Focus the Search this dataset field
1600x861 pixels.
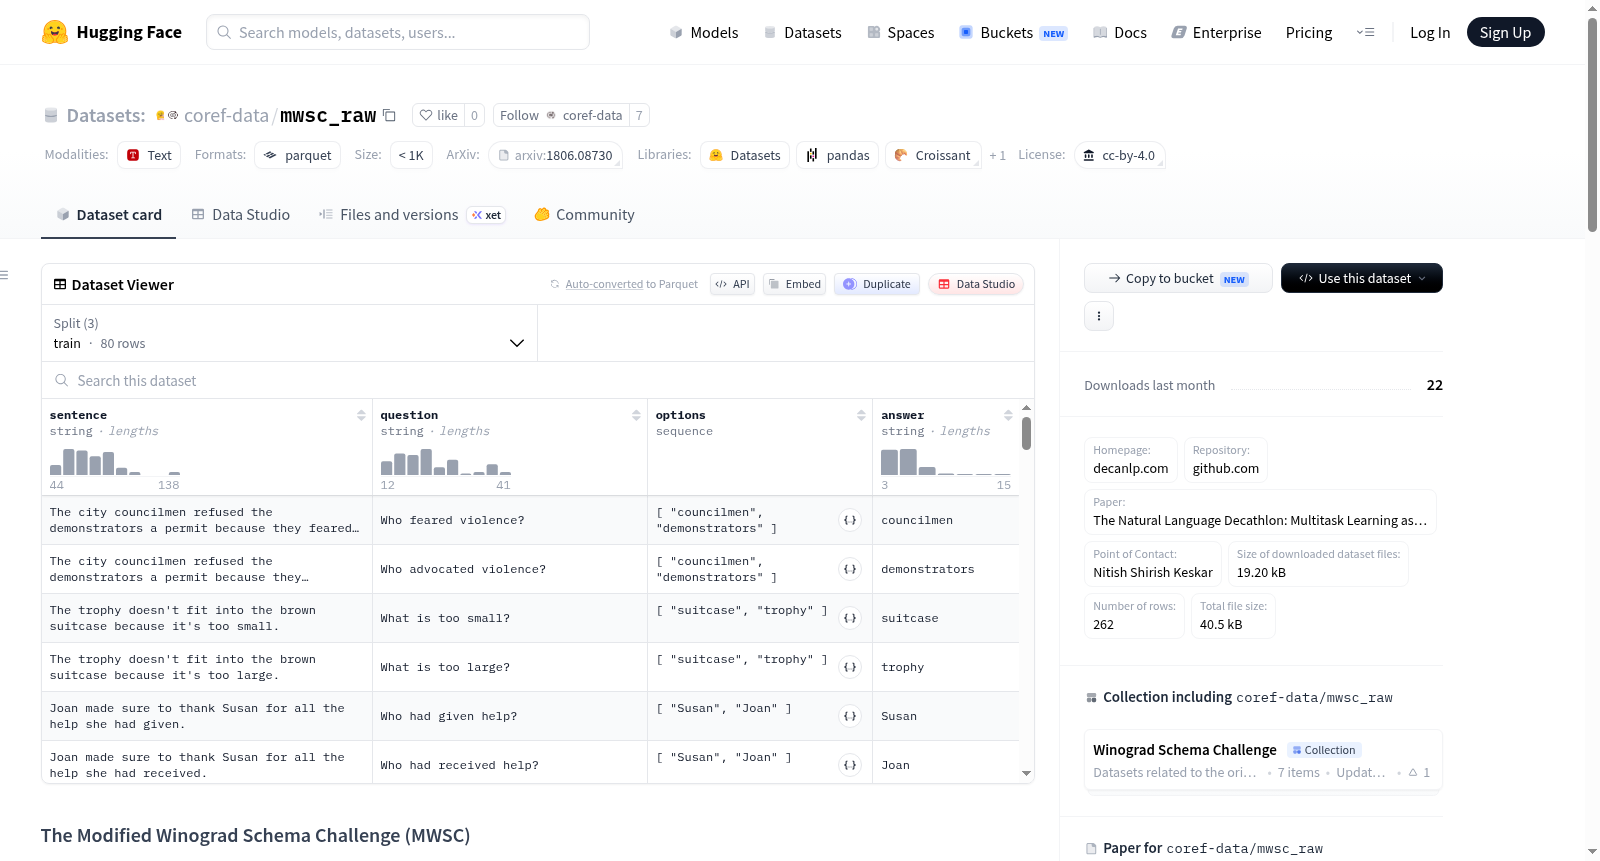point(538,380)
